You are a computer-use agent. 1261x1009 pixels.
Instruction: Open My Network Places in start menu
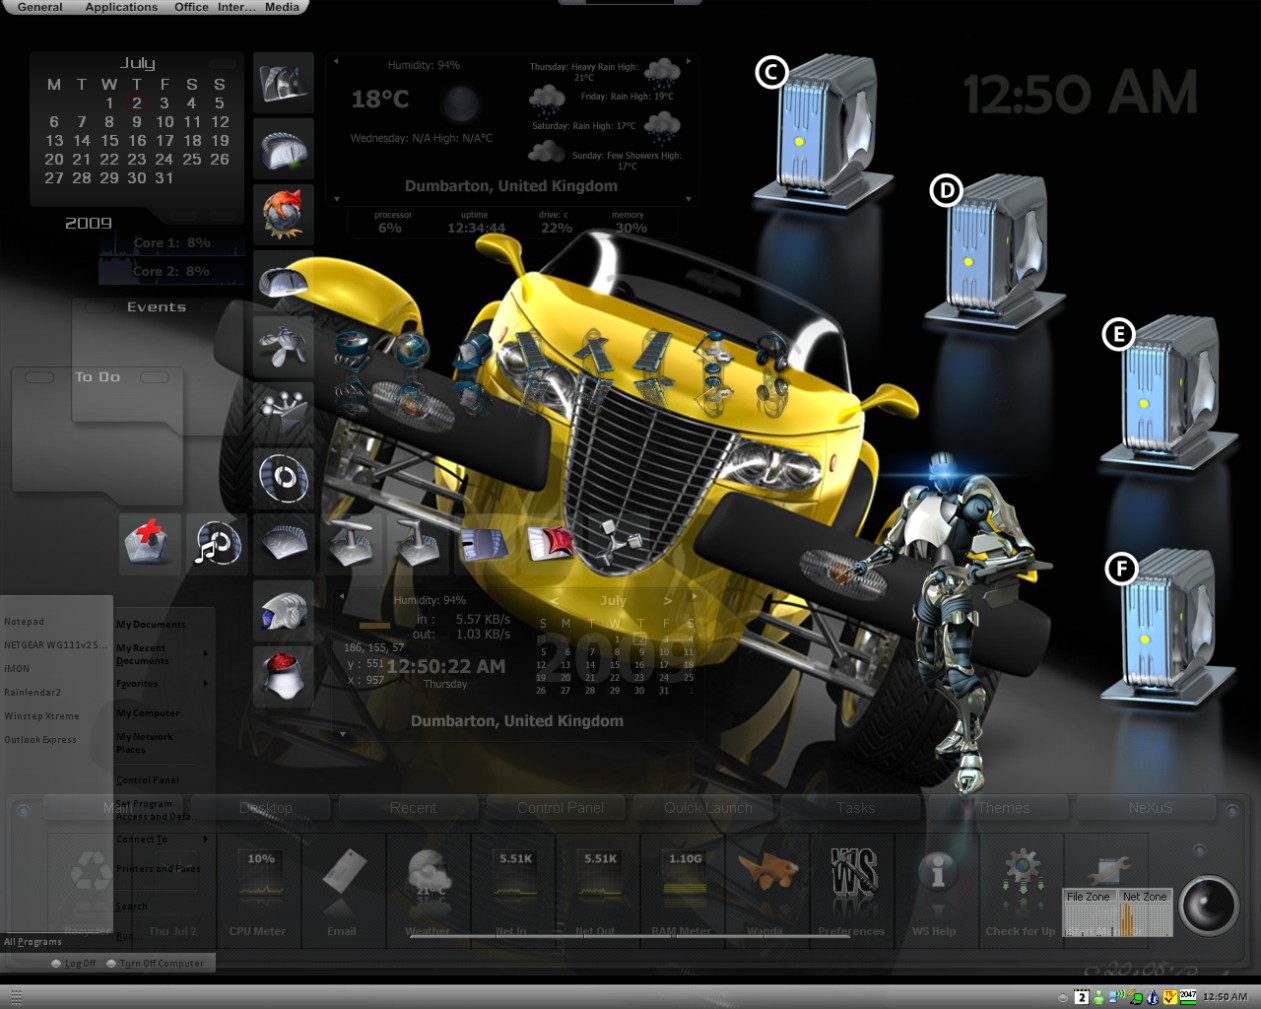[144, 743]
